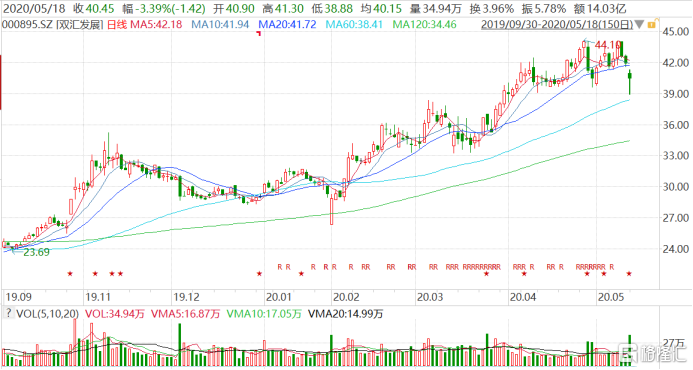The height and width of the screenshot is (370, 693).
Task: Click the 2019/09/30-2020/05/18(150日) range link
Action: pos(557,24)
